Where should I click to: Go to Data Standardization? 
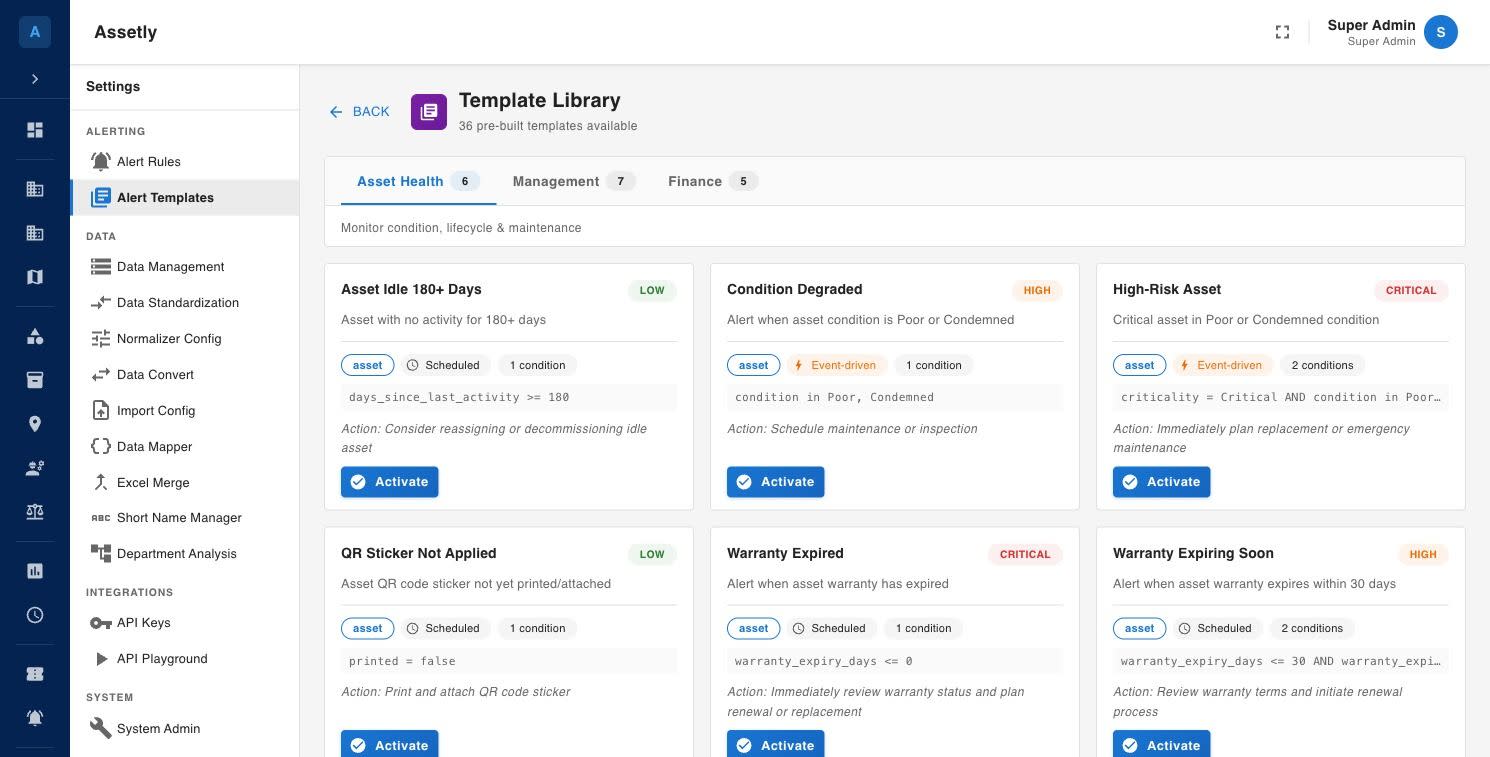click(x=185, y=303)
